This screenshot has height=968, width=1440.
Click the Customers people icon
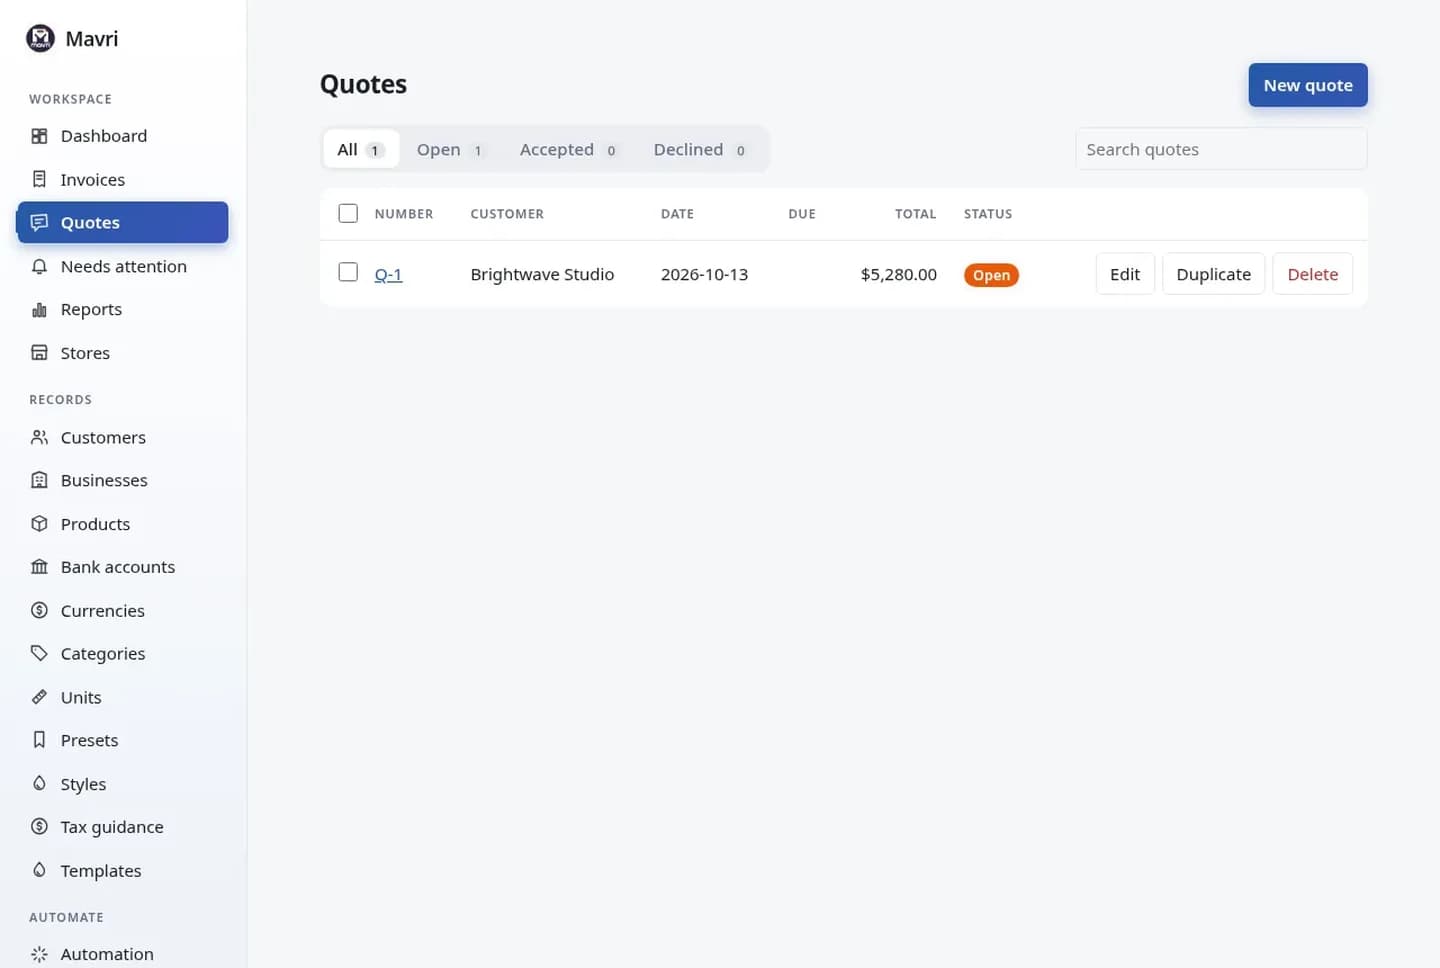coord(39,437)
